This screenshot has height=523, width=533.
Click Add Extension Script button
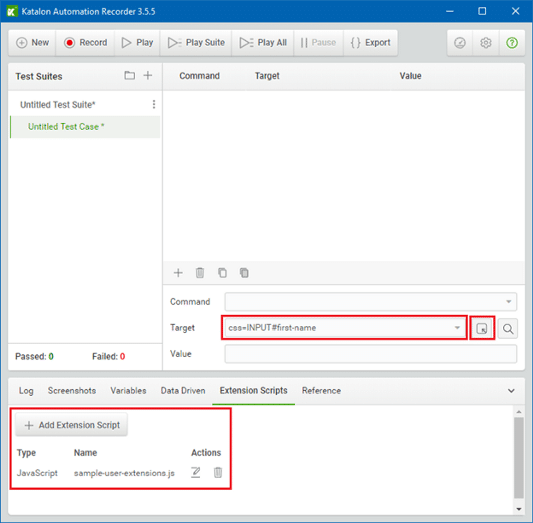[x=72, y=425]
